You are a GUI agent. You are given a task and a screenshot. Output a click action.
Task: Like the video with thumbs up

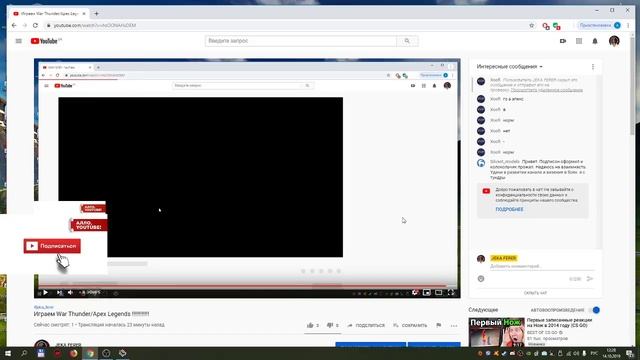coord(310,325)
